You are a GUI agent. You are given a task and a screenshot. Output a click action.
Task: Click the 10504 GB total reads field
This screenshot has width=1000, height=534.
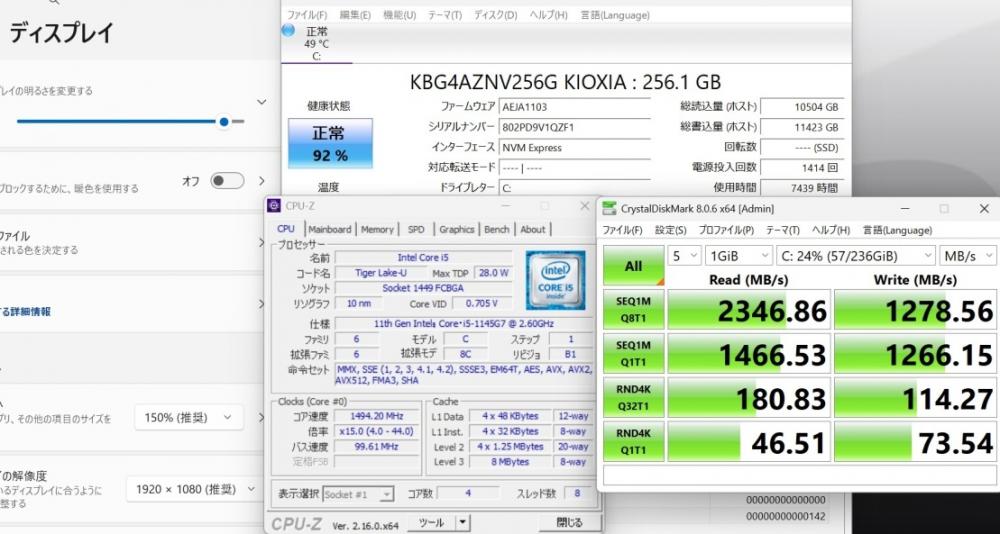click(x=802, y=107)
